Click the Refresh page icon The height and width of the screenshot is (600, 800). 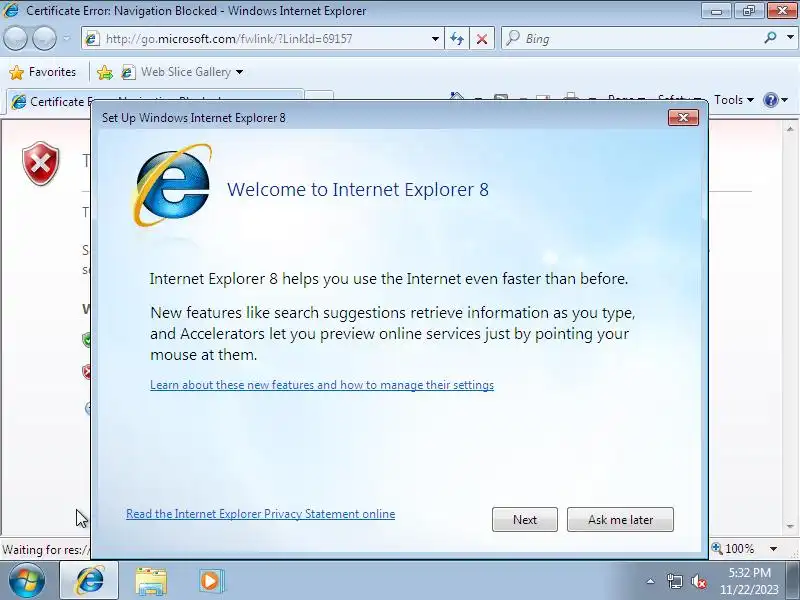(457, 39)
